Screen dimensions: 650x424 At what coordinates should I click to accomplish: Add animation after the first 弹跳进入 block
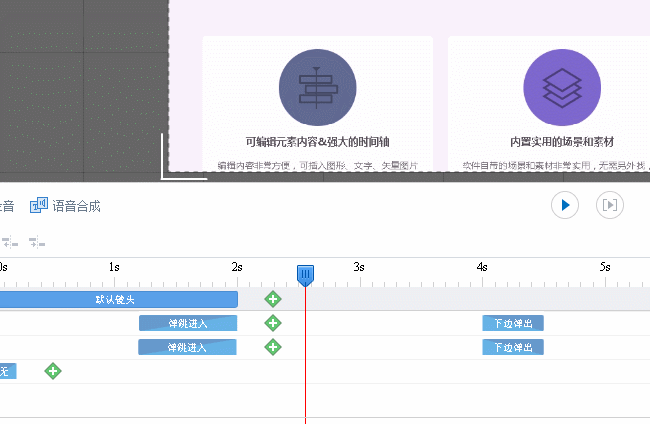point(273,323)
